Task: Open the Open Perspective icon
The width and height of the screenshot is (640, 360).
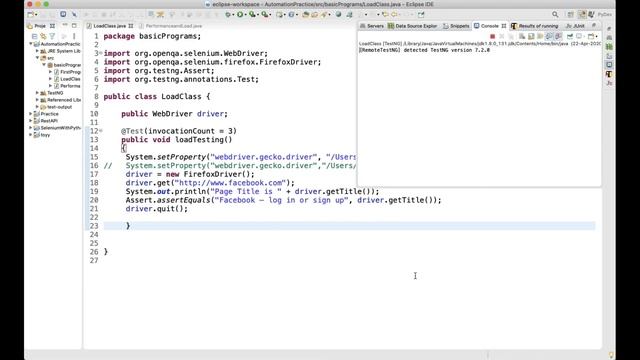Action: point(571,15)
